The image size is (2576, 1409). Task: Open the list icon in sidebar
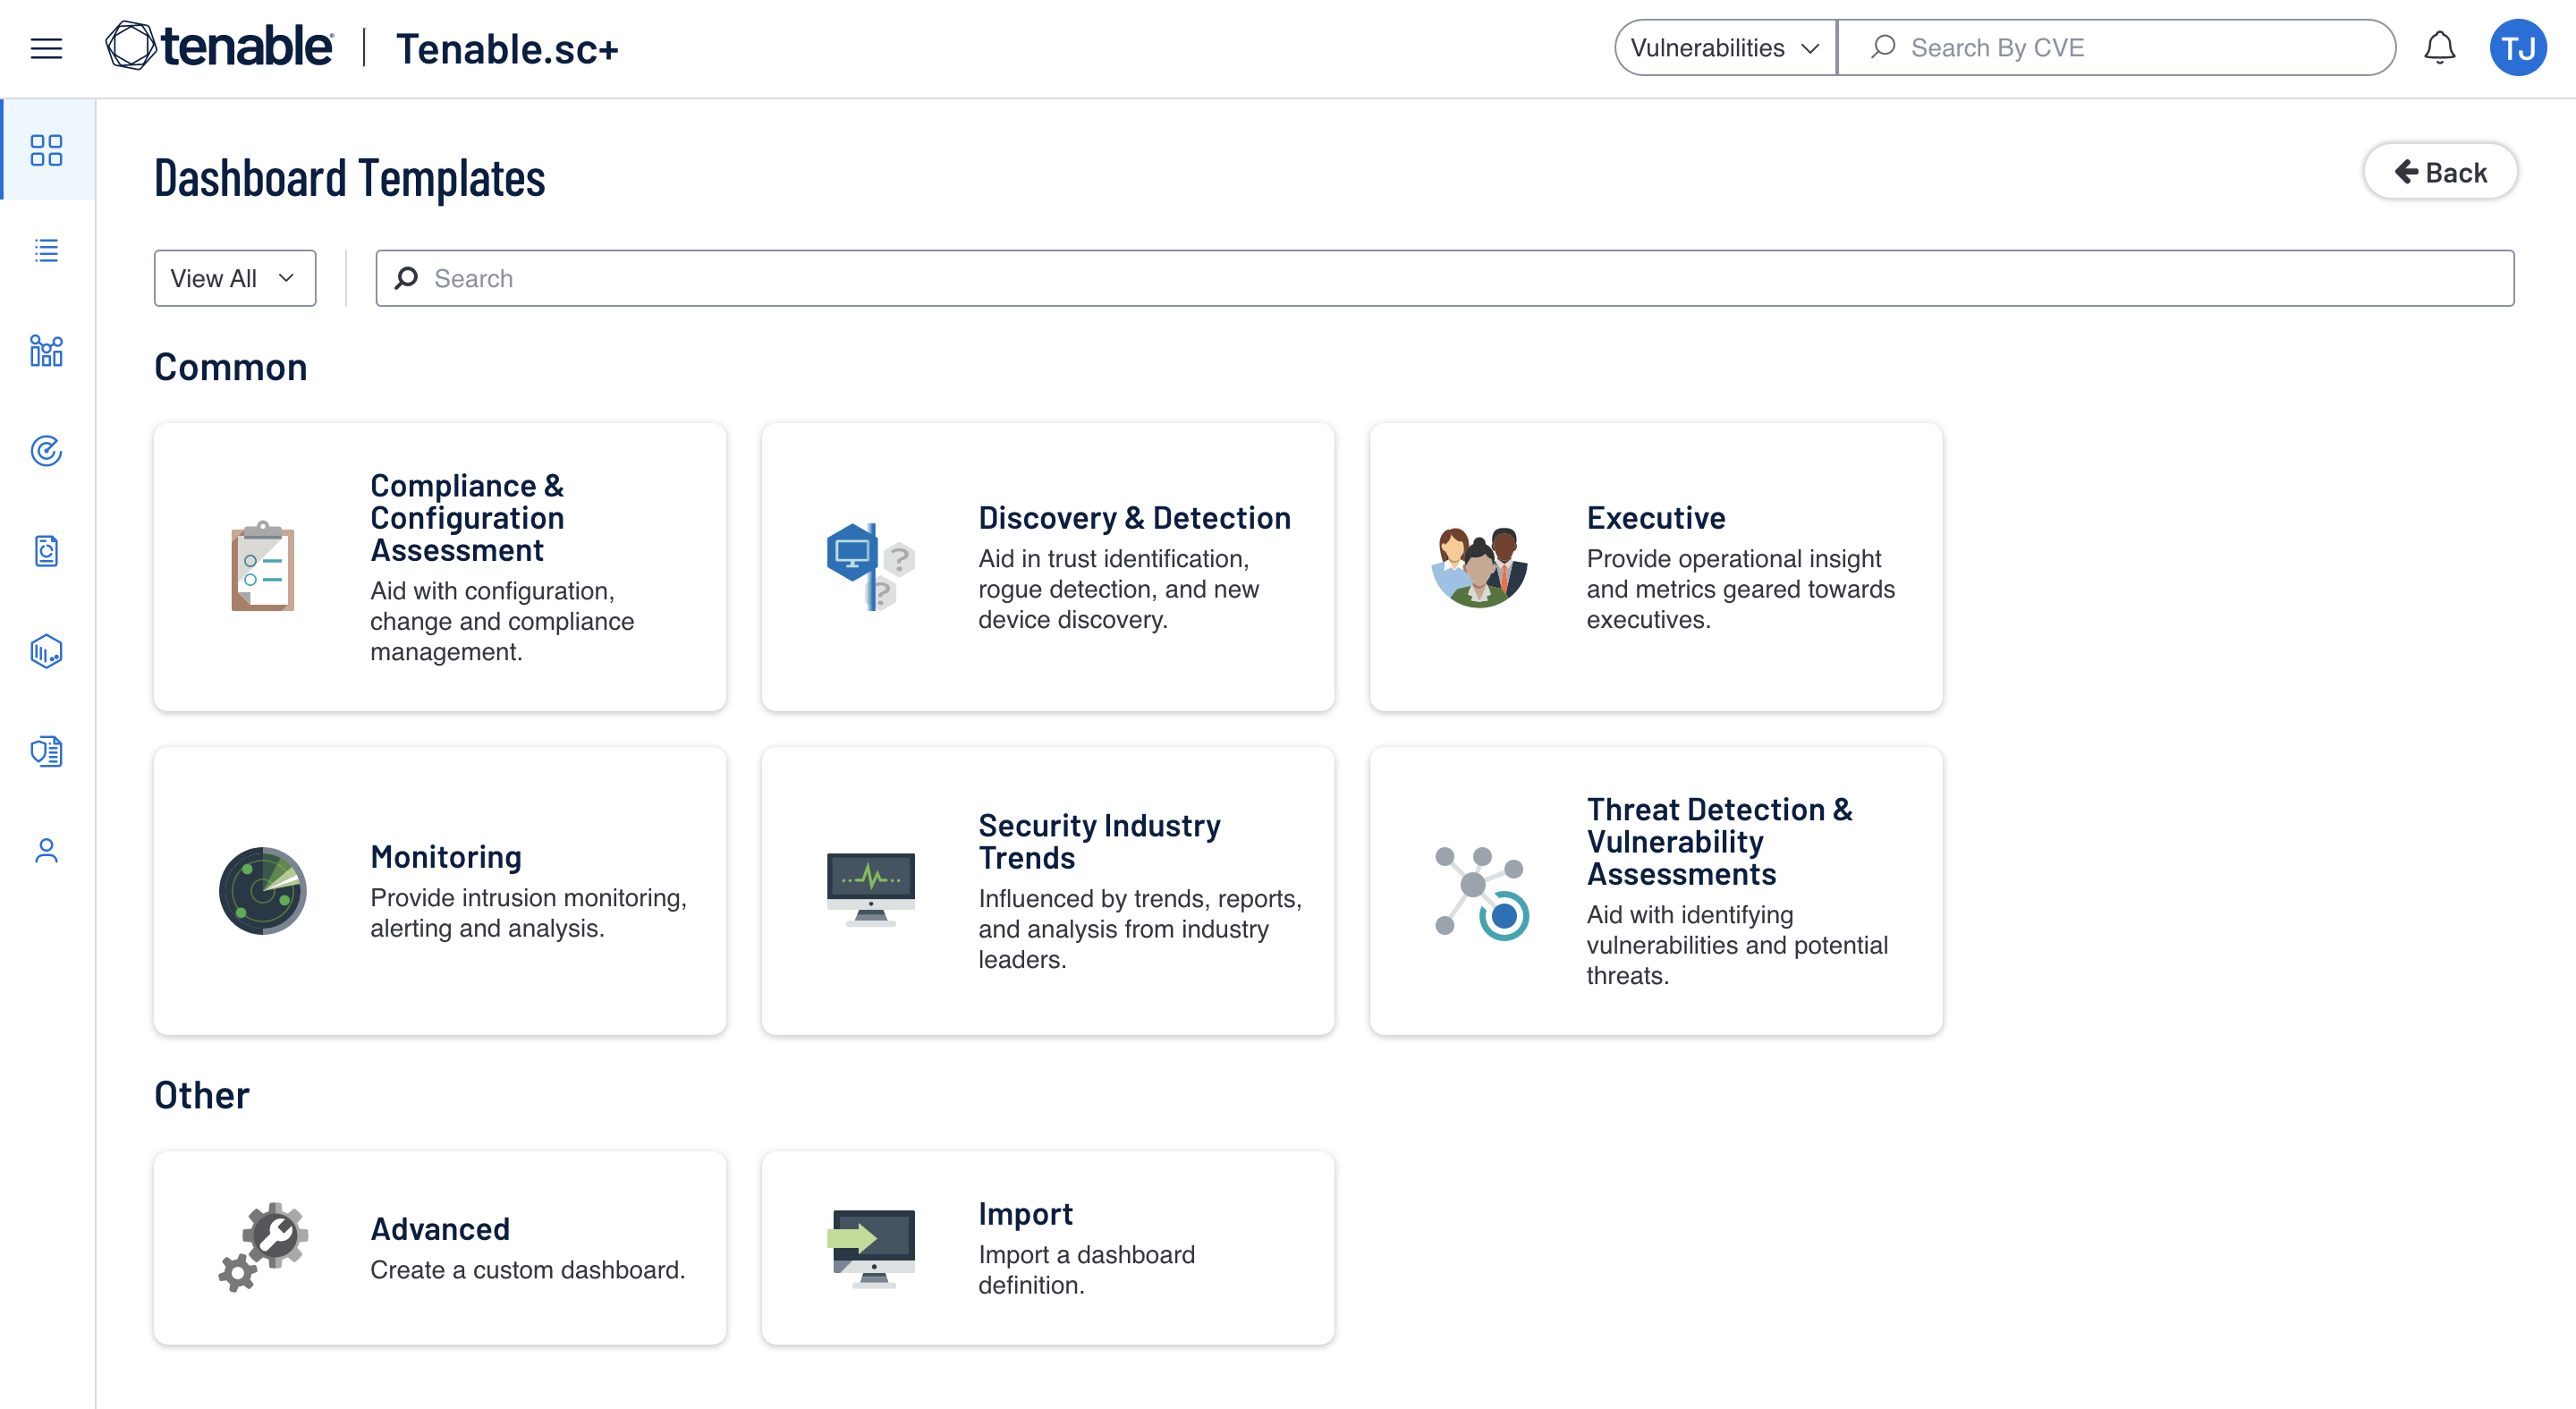click(46, 250)
